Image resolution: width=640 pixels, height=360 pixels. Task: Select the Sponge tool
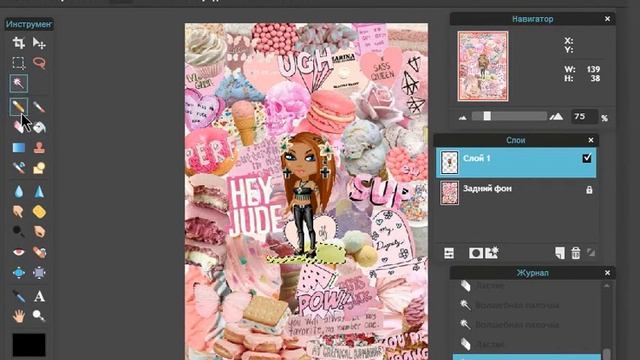click(39, 211)
